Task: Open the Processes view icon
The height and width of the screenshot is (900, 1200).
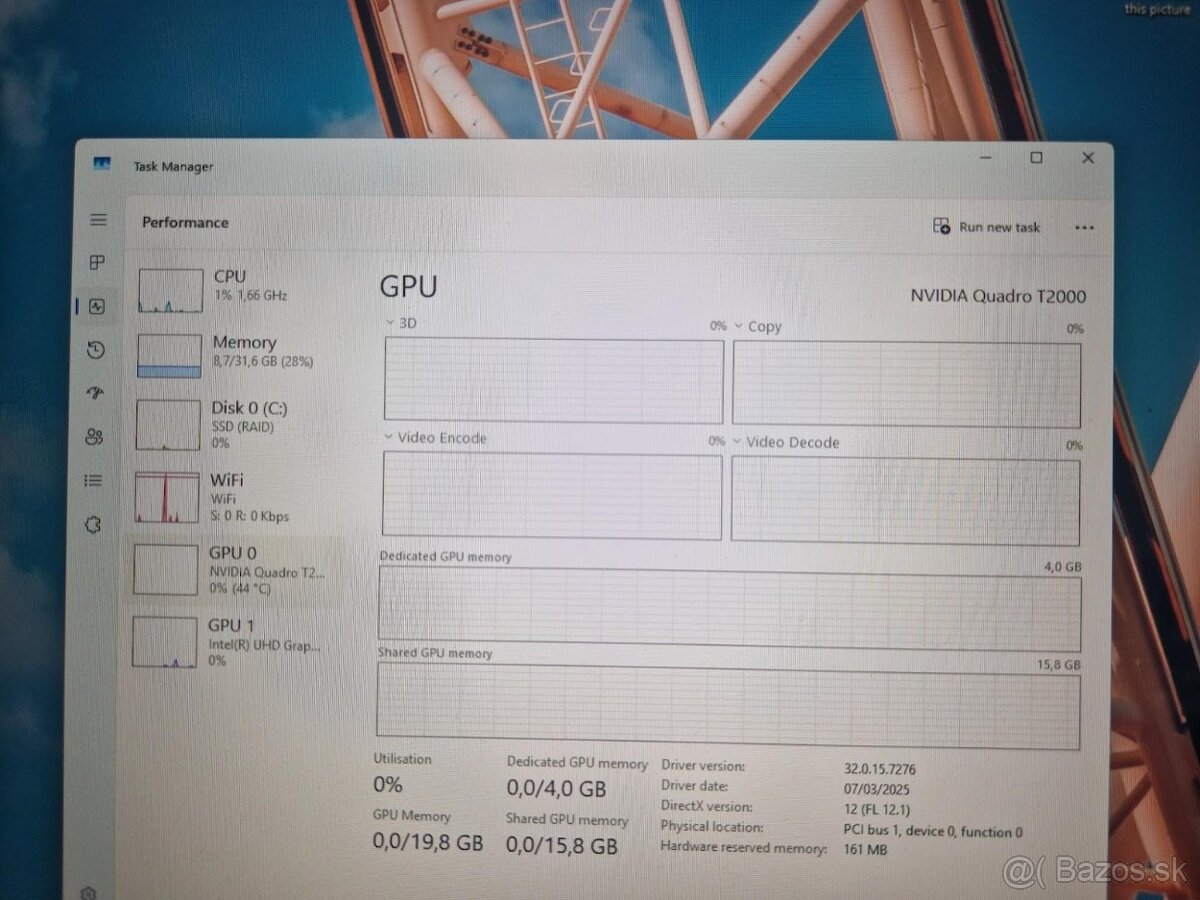Action: 95,263
